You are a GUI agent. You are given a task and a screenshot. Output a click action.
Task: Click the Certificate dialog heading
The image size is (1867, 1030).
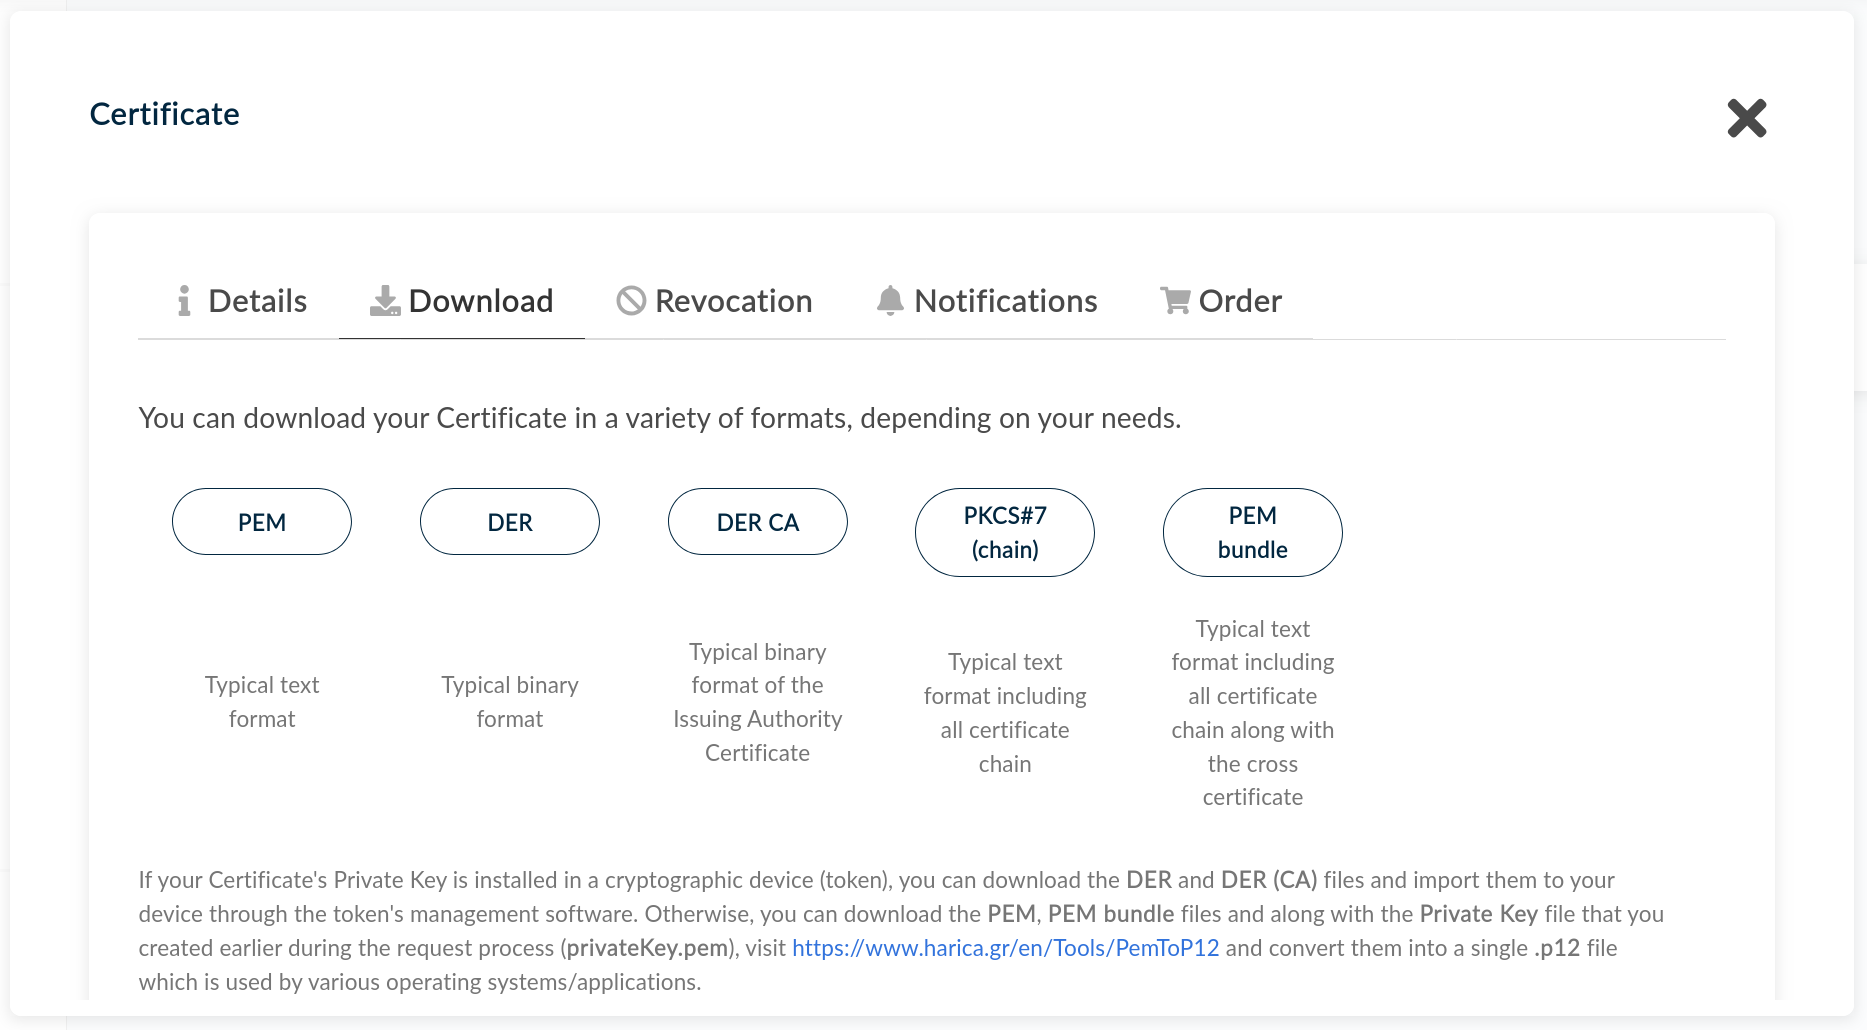(165, 114)
